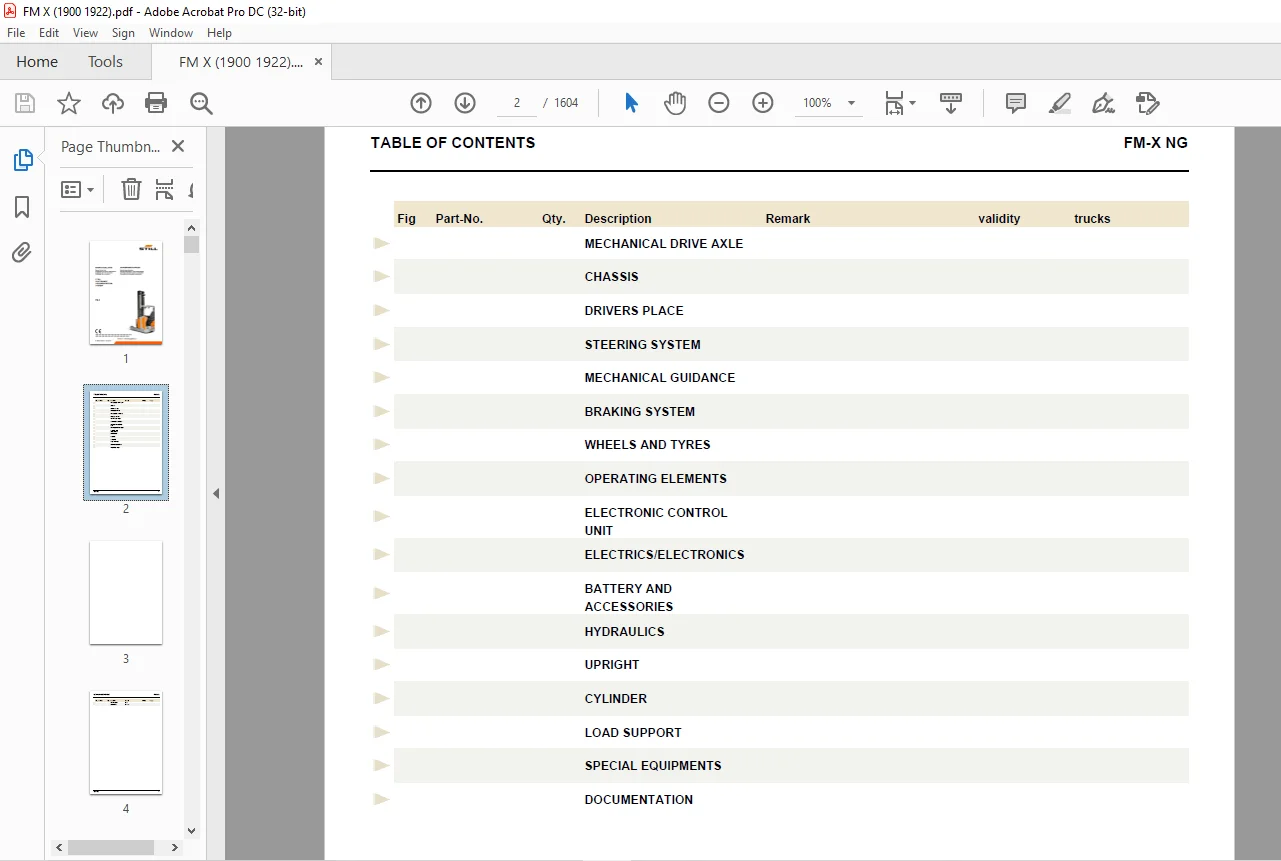Bookmark document with the star icon
Viewport: 1281px width, 861px height.
click(x=69, y=103)
